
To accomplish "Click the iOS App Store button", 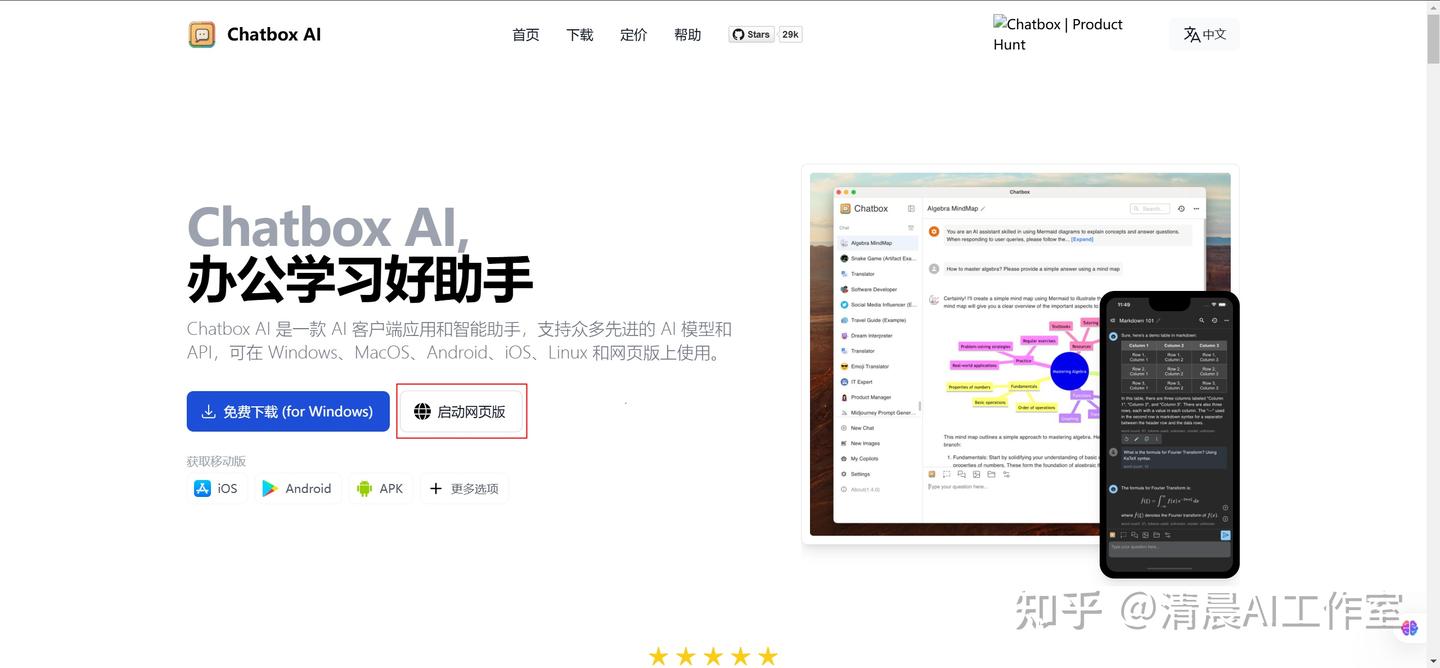I will [x=216, y=488].
